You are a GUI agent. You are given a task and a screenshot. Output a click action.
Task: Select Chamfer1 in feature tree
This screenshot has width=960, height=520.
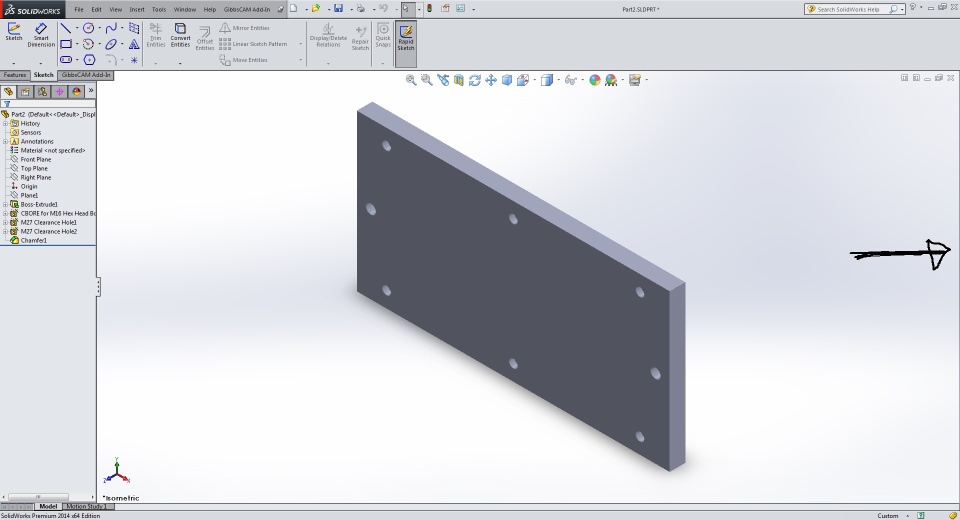coord(34,241)
